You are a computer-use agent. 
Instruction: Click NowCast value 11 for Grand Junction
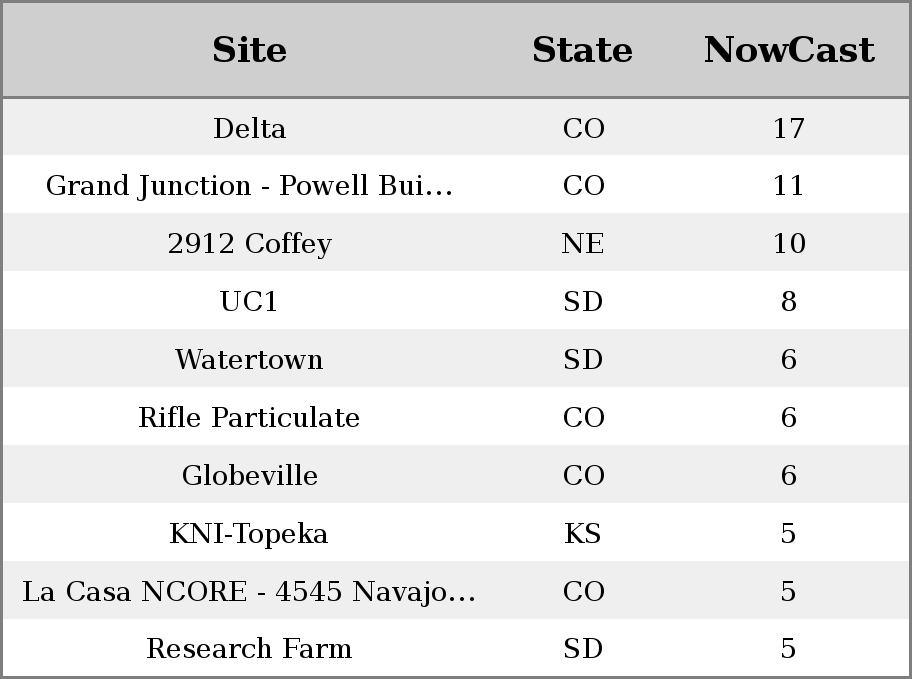[x=789, y=186]
